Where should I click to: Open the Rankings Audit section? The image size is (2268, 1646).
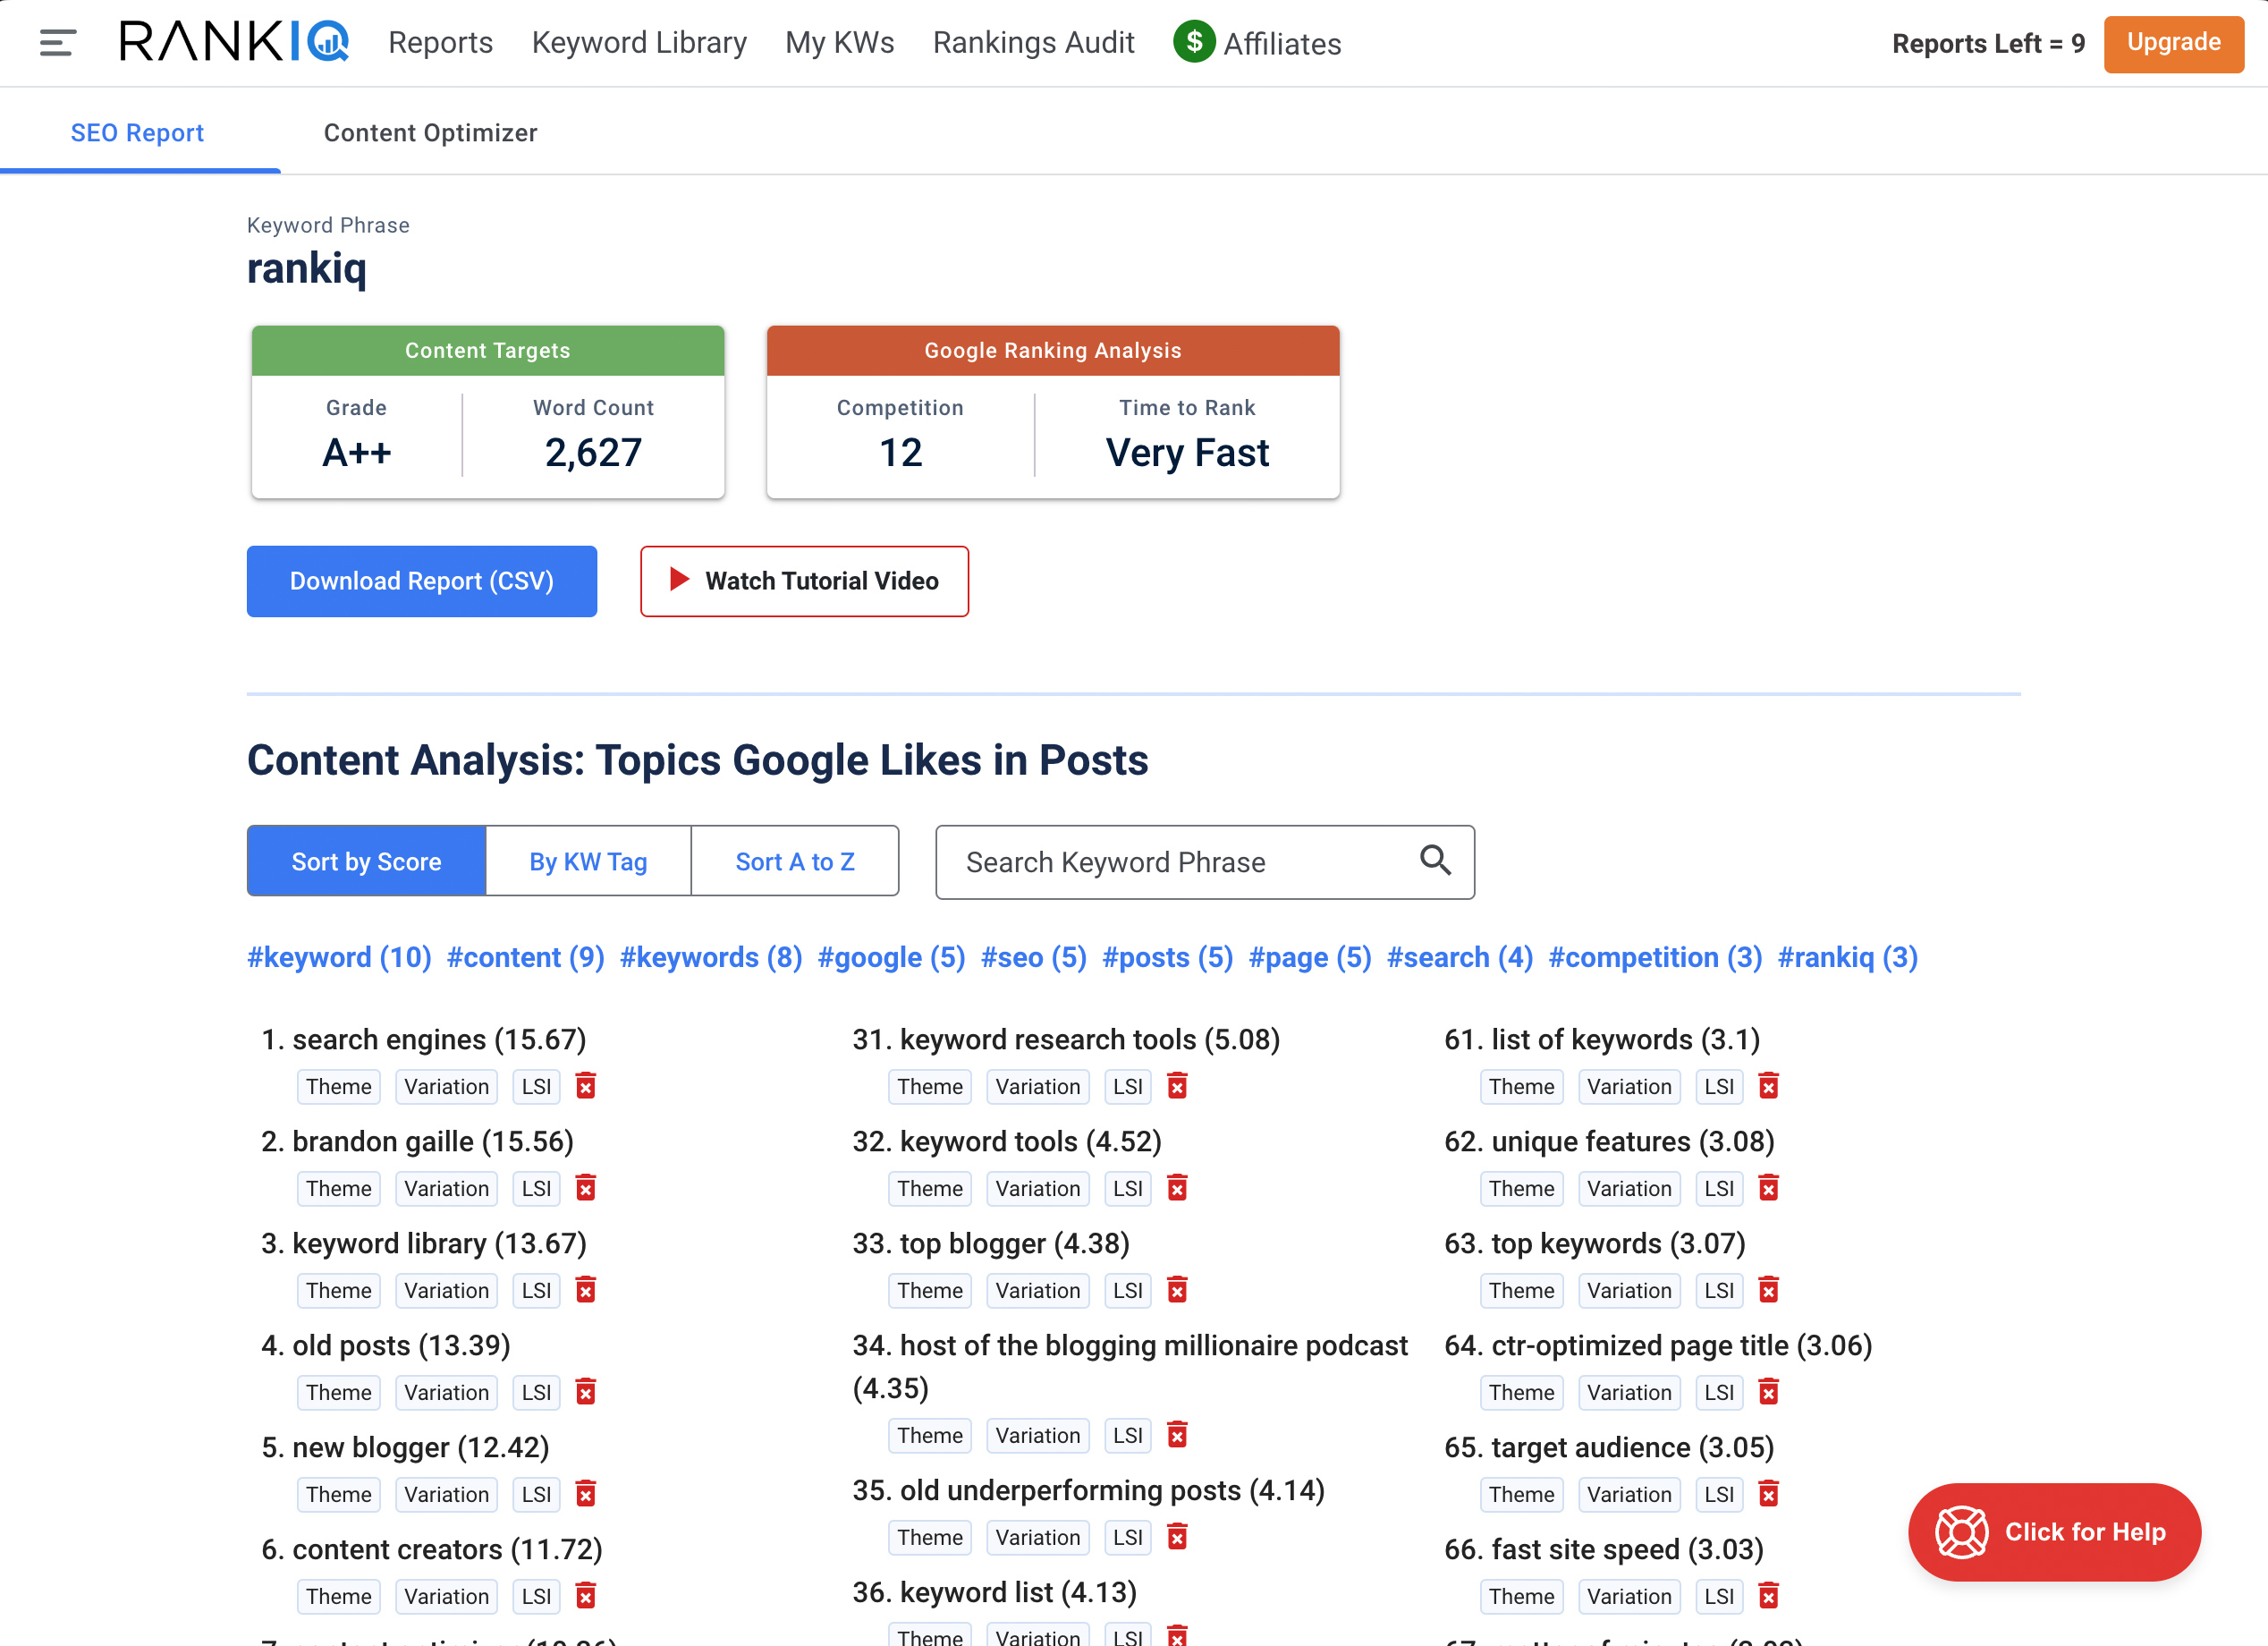[1033, 42]
